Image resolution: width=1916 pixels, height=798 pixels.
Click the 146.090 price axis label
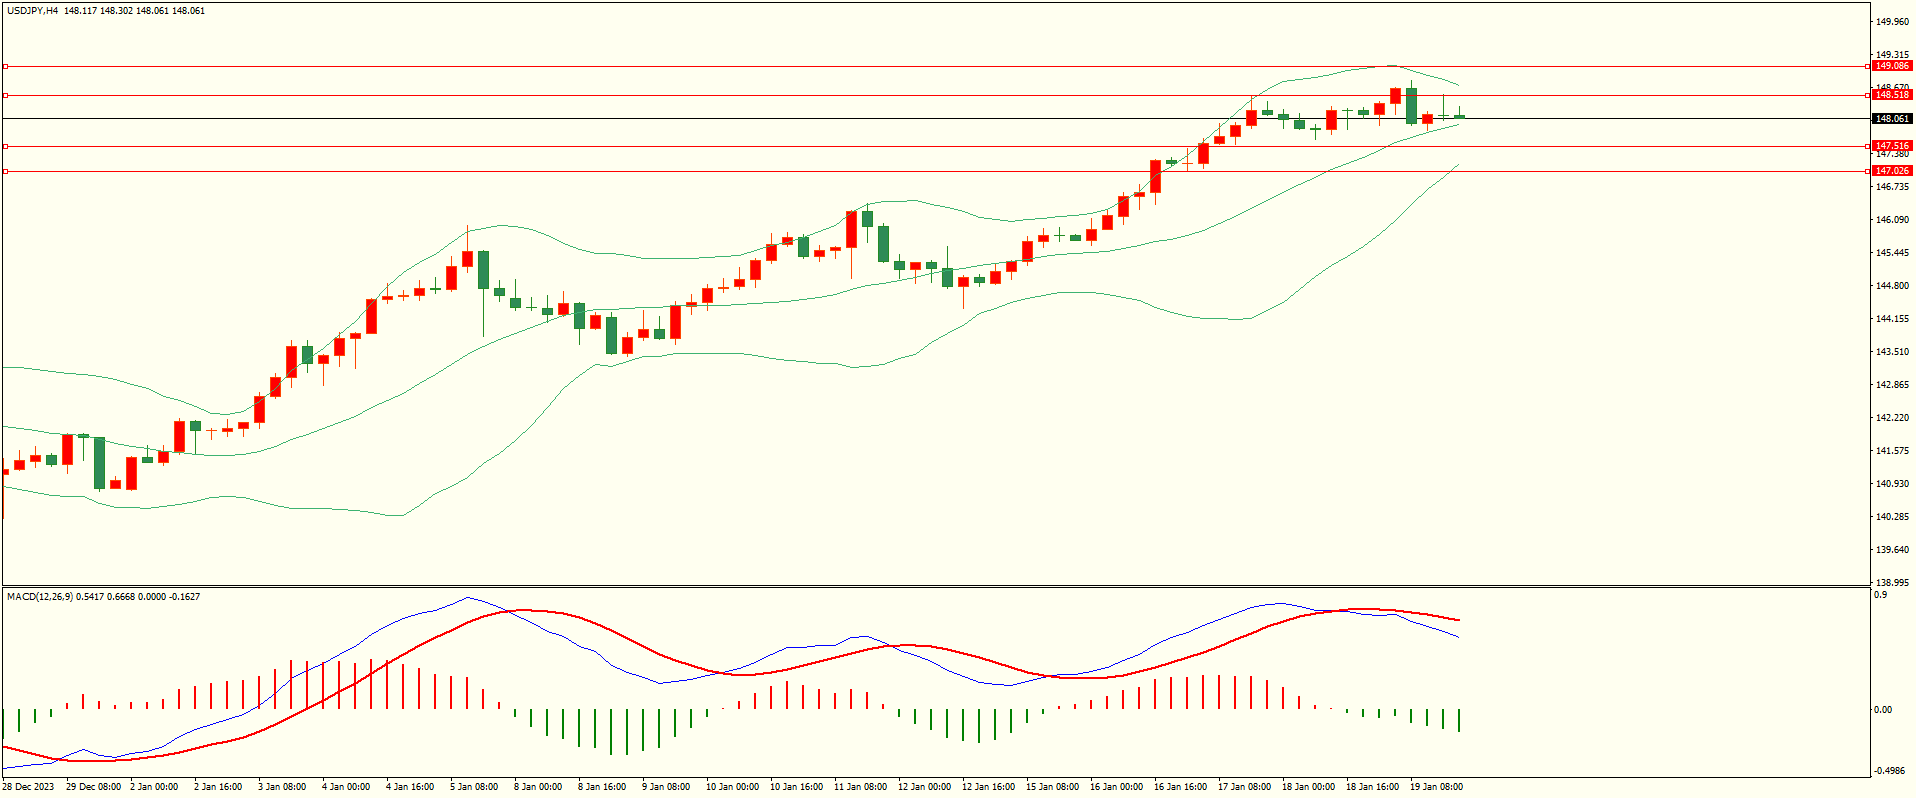tap(1892, 220)
